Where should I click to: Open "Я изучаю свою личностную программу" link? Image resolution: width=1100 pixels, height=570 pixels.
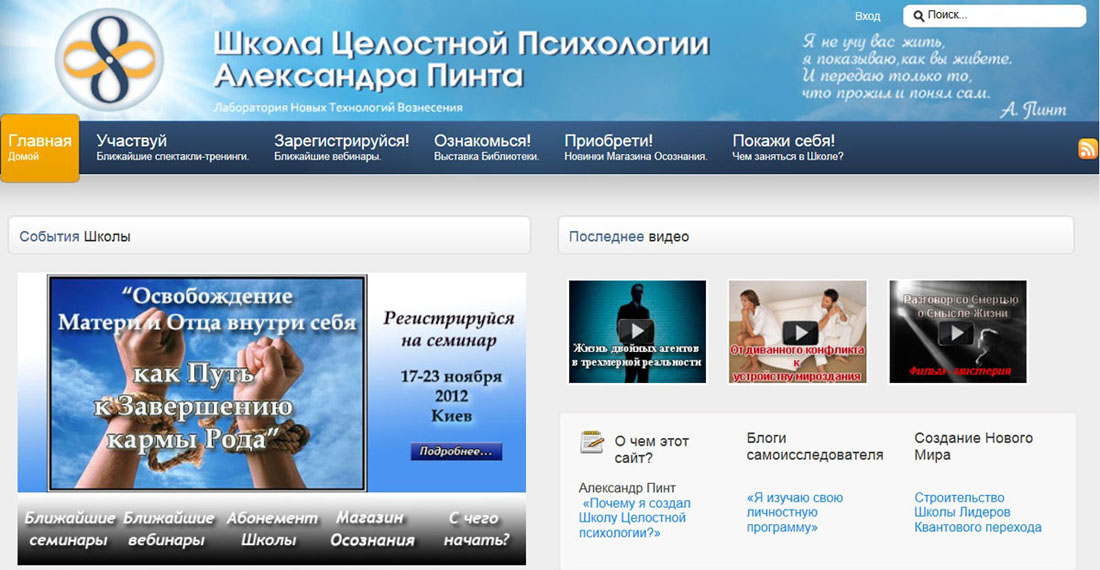click(x=795, y=513)
